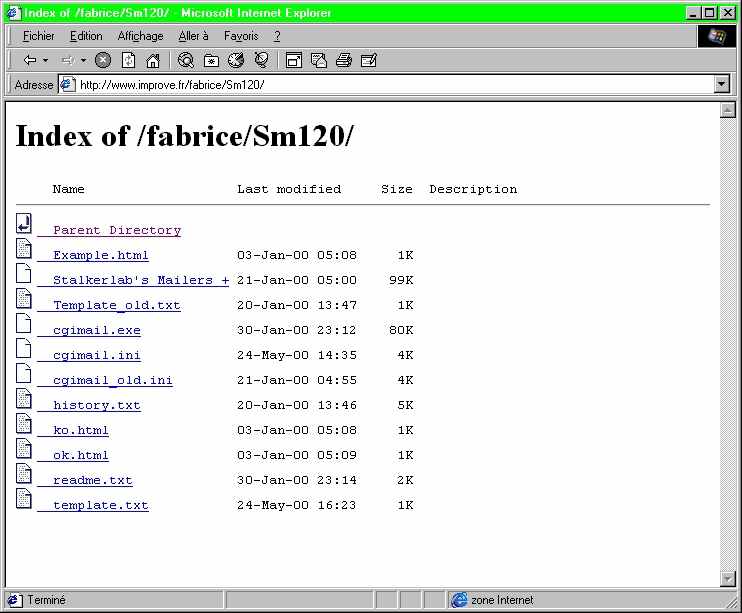Open the Search toolbar icon

(x=186, y=60)
